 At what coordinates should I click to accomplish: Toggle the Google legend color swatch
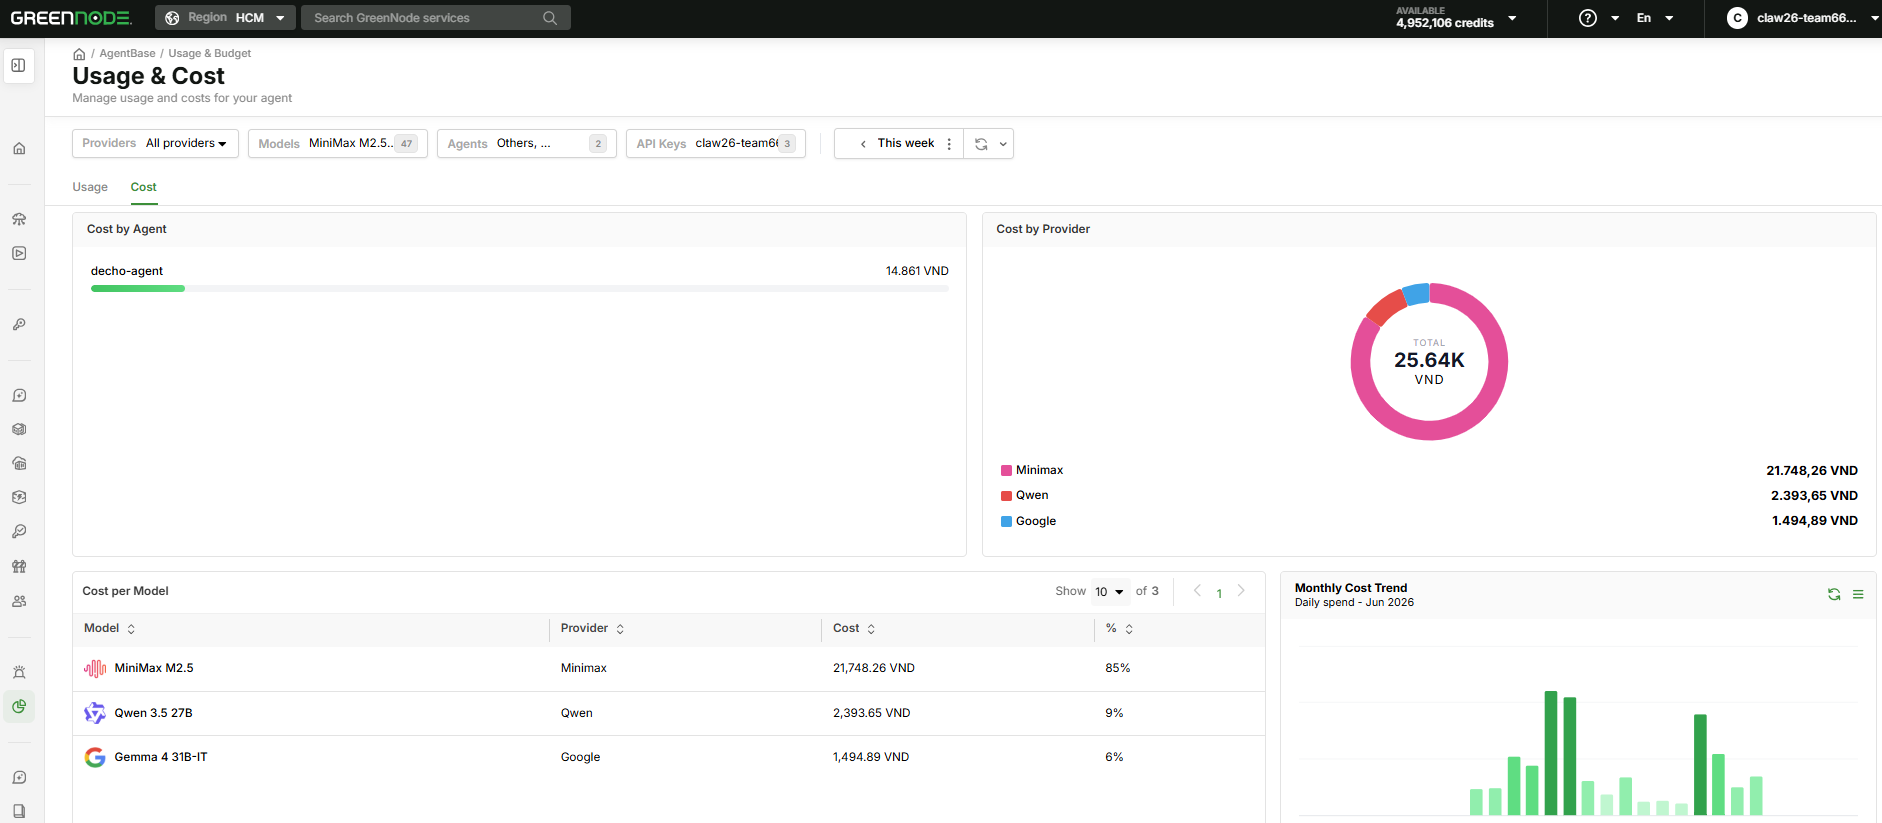pyautogui.click(x=1006, y=522)
